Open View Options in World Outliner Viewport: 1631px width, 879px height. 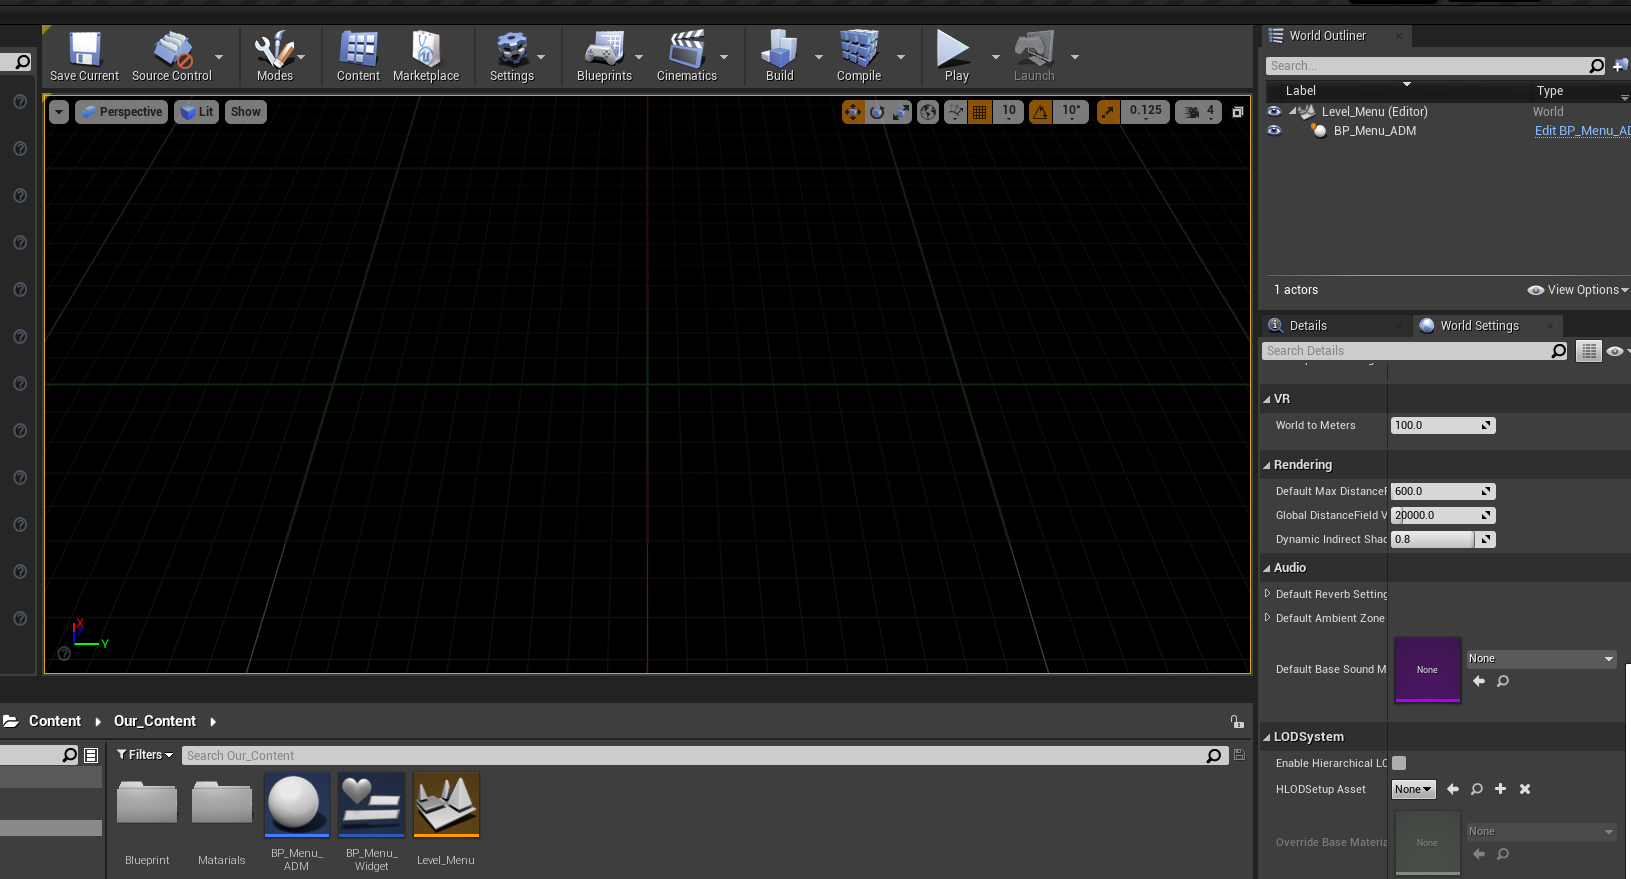click(x=1578, y=290)
